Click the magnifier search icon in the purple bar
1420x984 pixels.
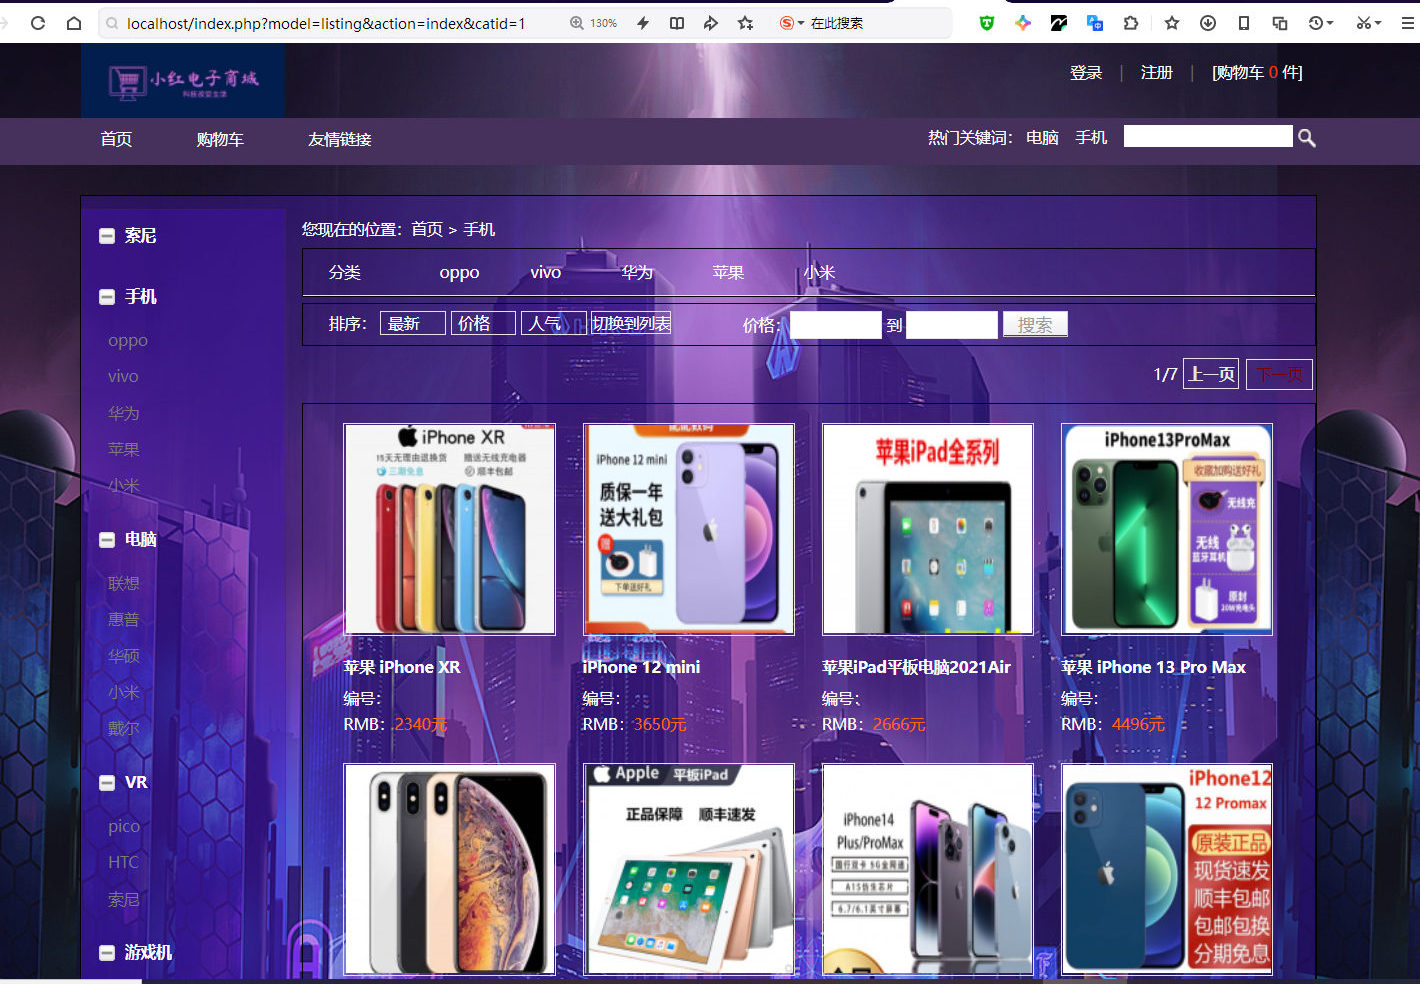(1307, 138)
